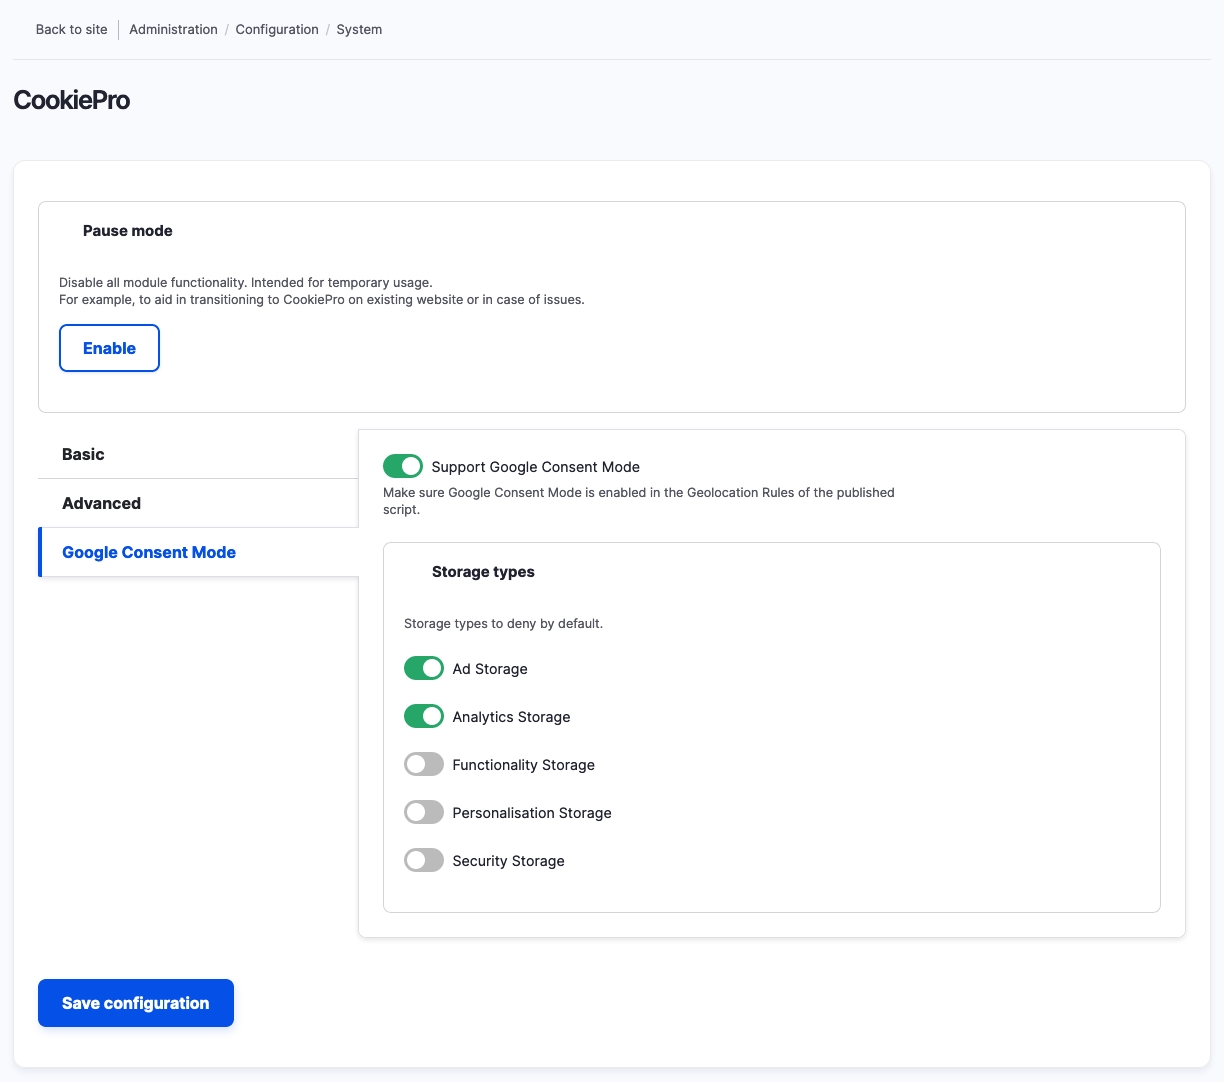Click the Ad Storage label
This screenshot has width=1224, height=1082.
(490, 669)
